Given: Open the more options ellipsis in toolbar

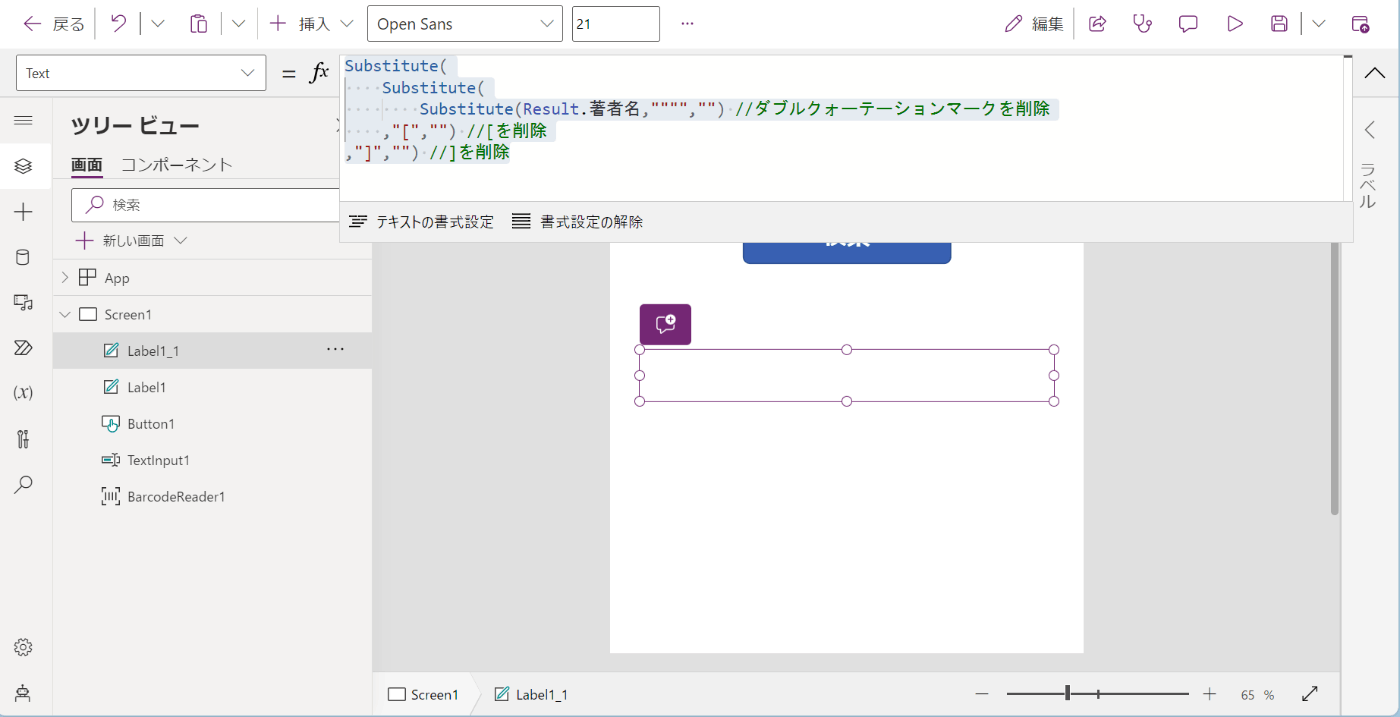Looking at the screenshot, I should [687, 24].
